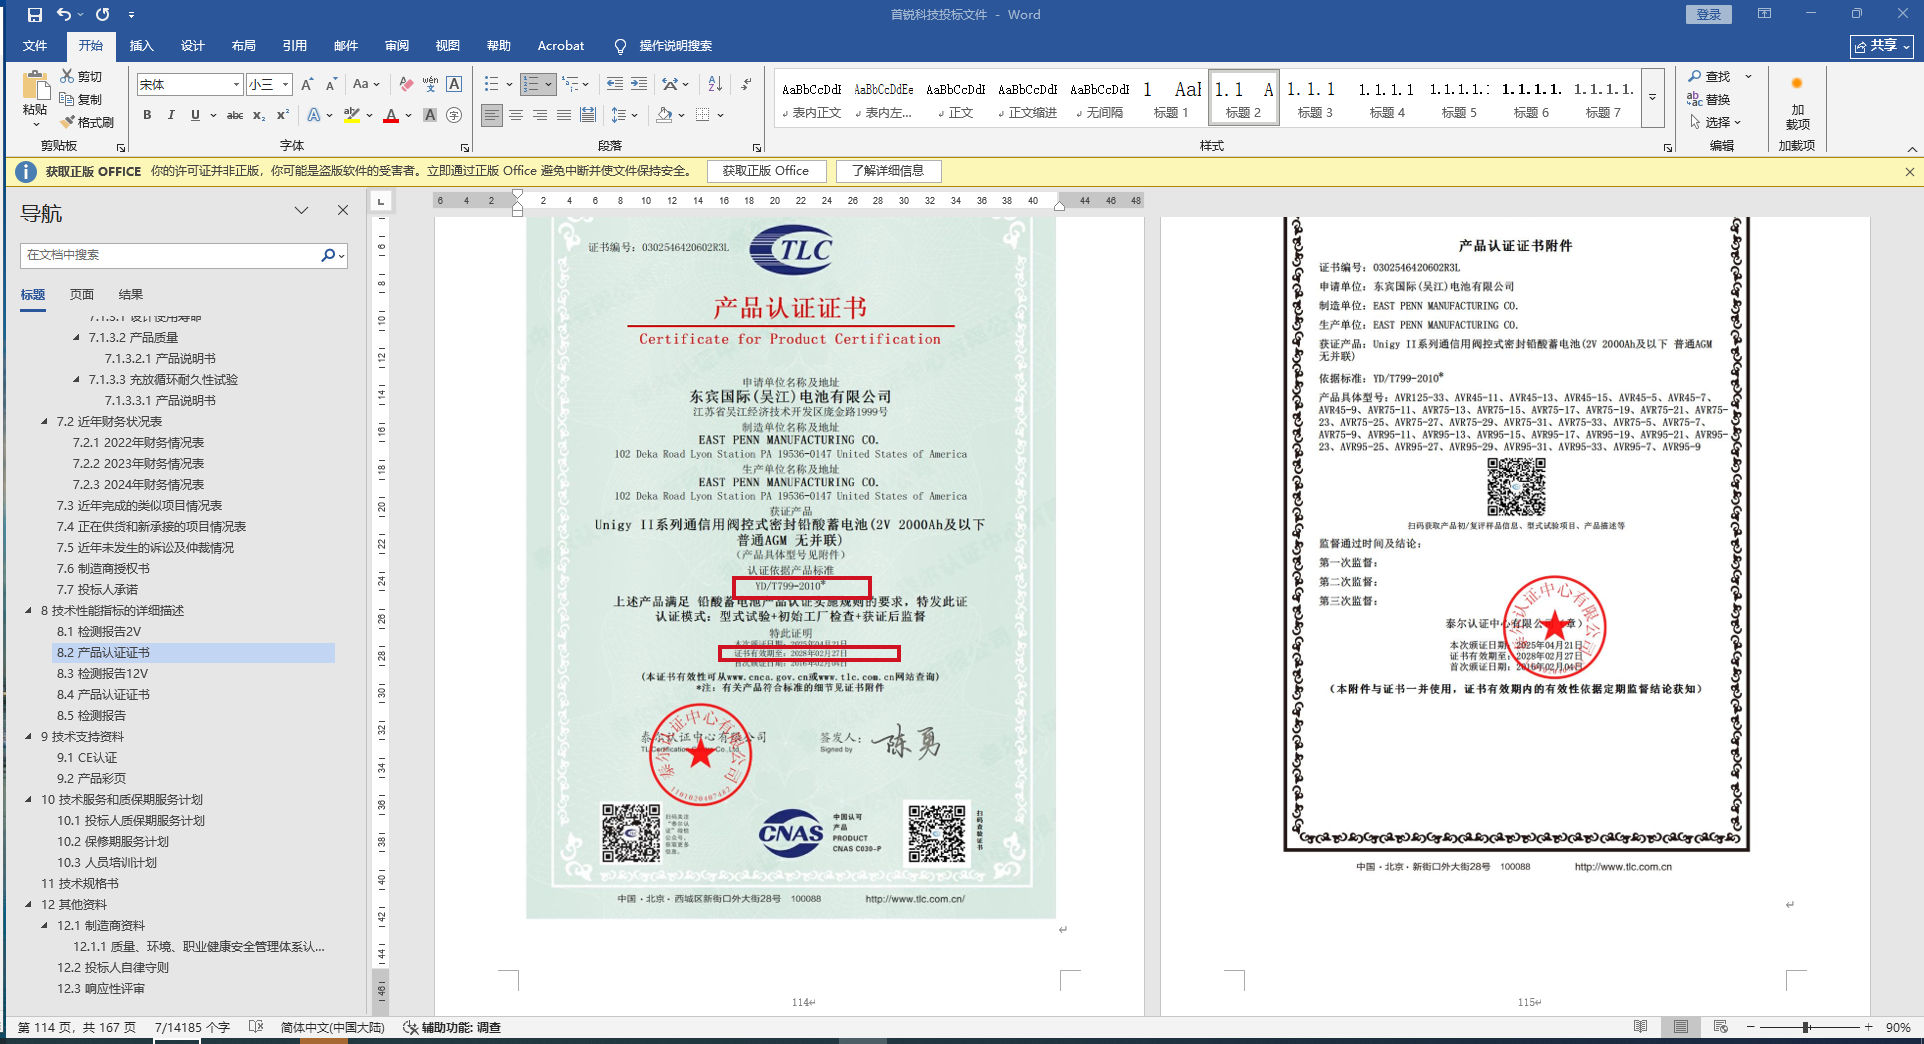This screenshot has width=1924, height=1044.
Task: Close the navigation pane
Action: pos(343,210)
